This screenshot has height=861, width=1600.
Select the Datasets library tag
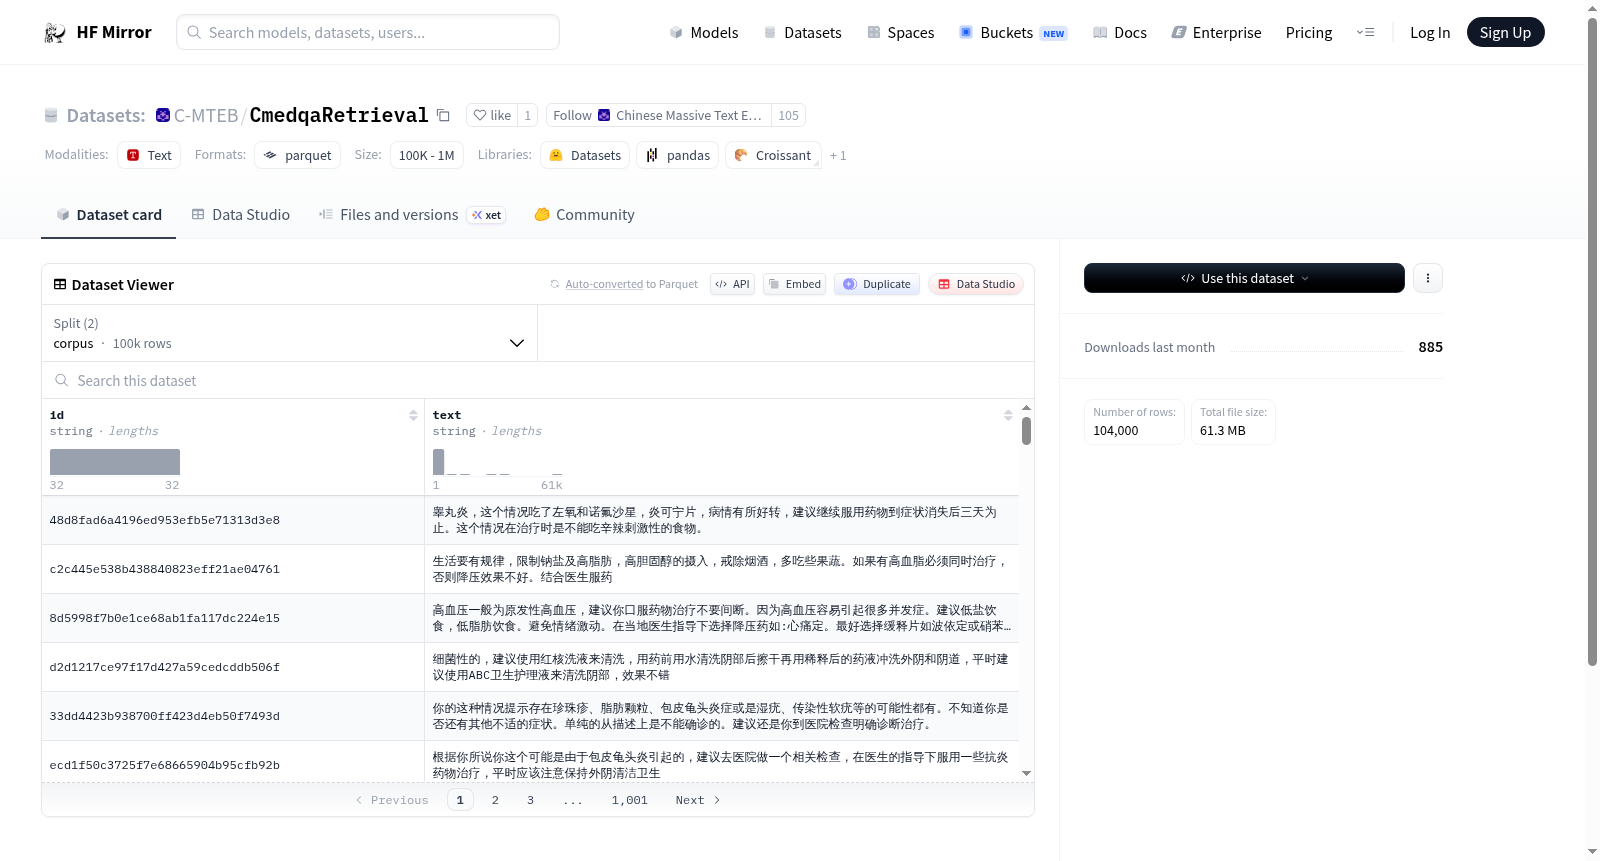pyautogui.click(x=585, y=155)
